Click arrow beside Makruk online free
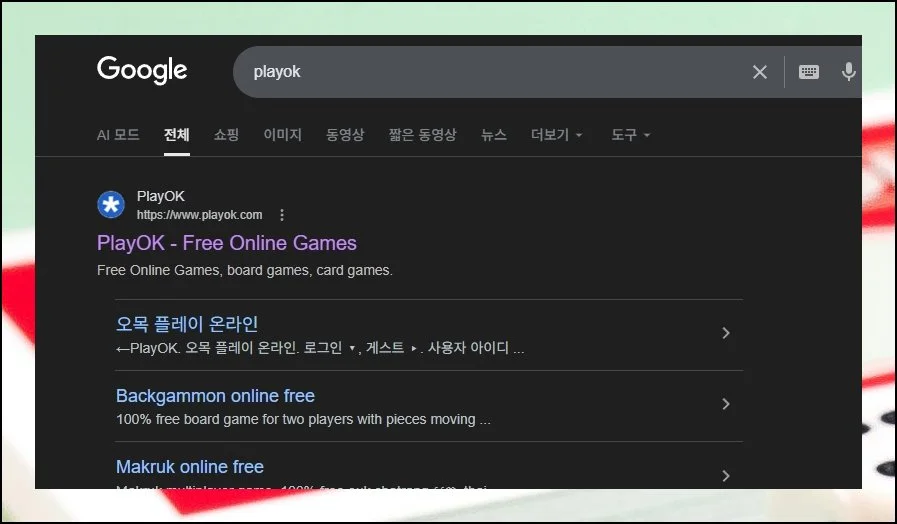Image resolution: width=897 pixels, height=524 pixels. click(x=726, y=475)
